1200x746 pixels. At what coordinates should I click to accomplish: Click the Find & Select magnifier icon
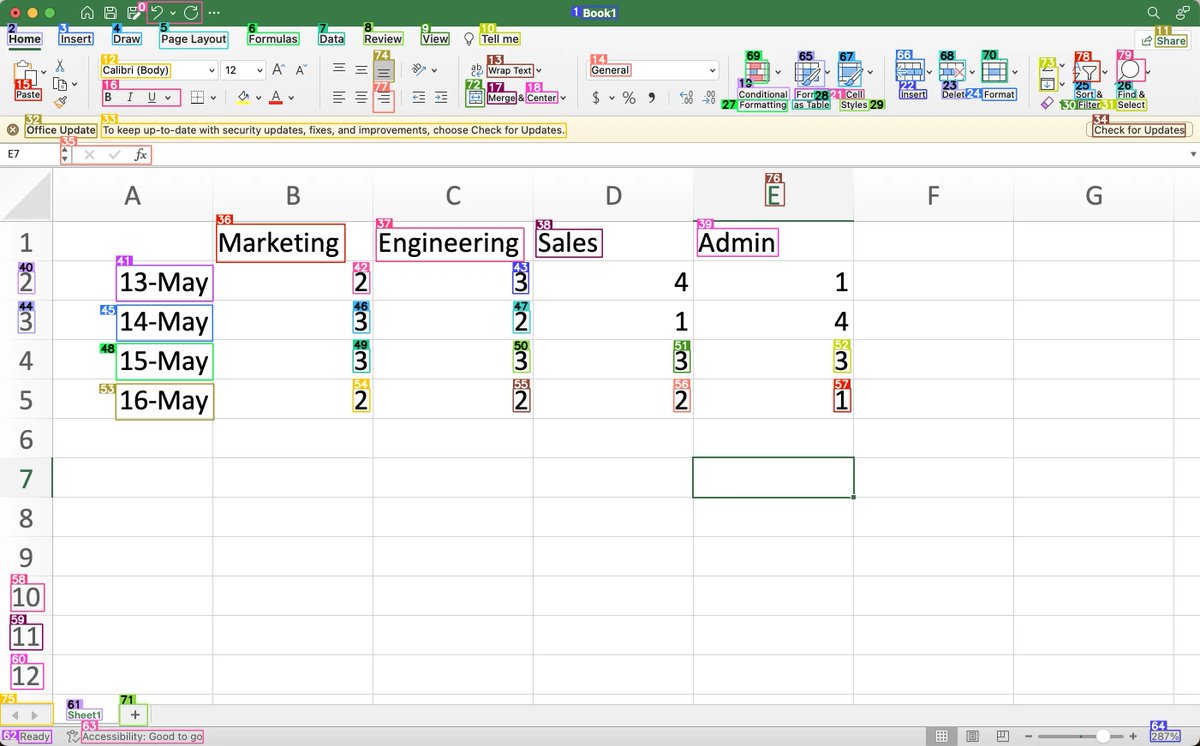(x=1130, y=71)
